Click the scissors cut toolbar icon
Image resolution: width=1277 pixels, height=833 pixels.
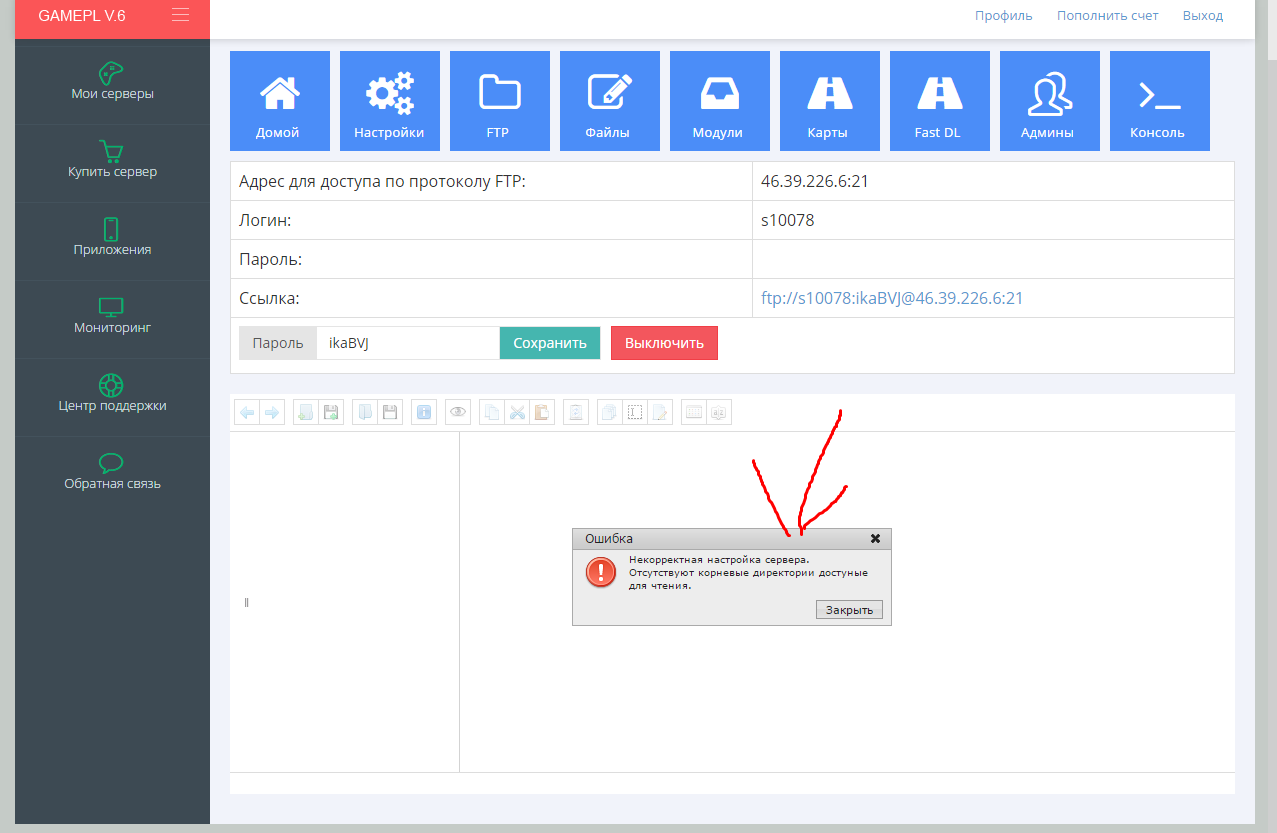[x=517, y=412]
